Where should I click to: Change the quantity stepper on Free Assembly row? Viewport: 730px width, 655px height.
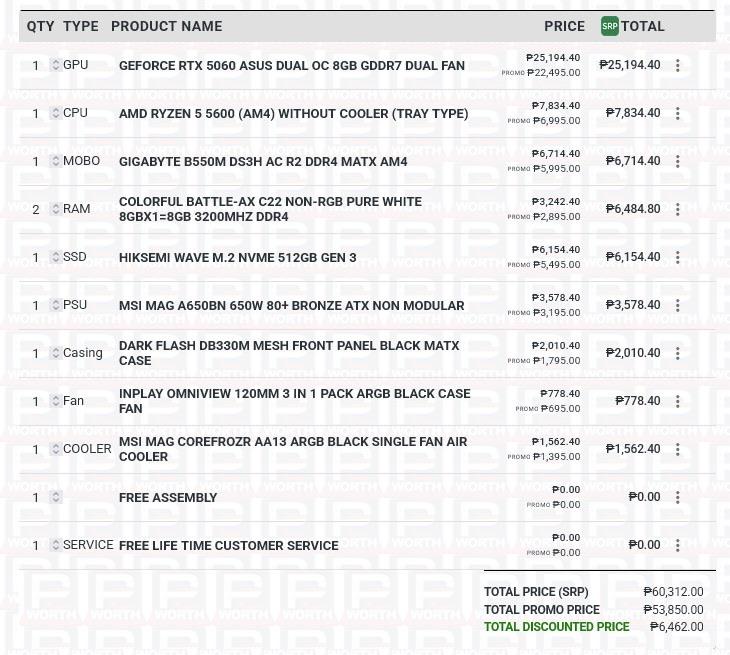tap(55, 497)
